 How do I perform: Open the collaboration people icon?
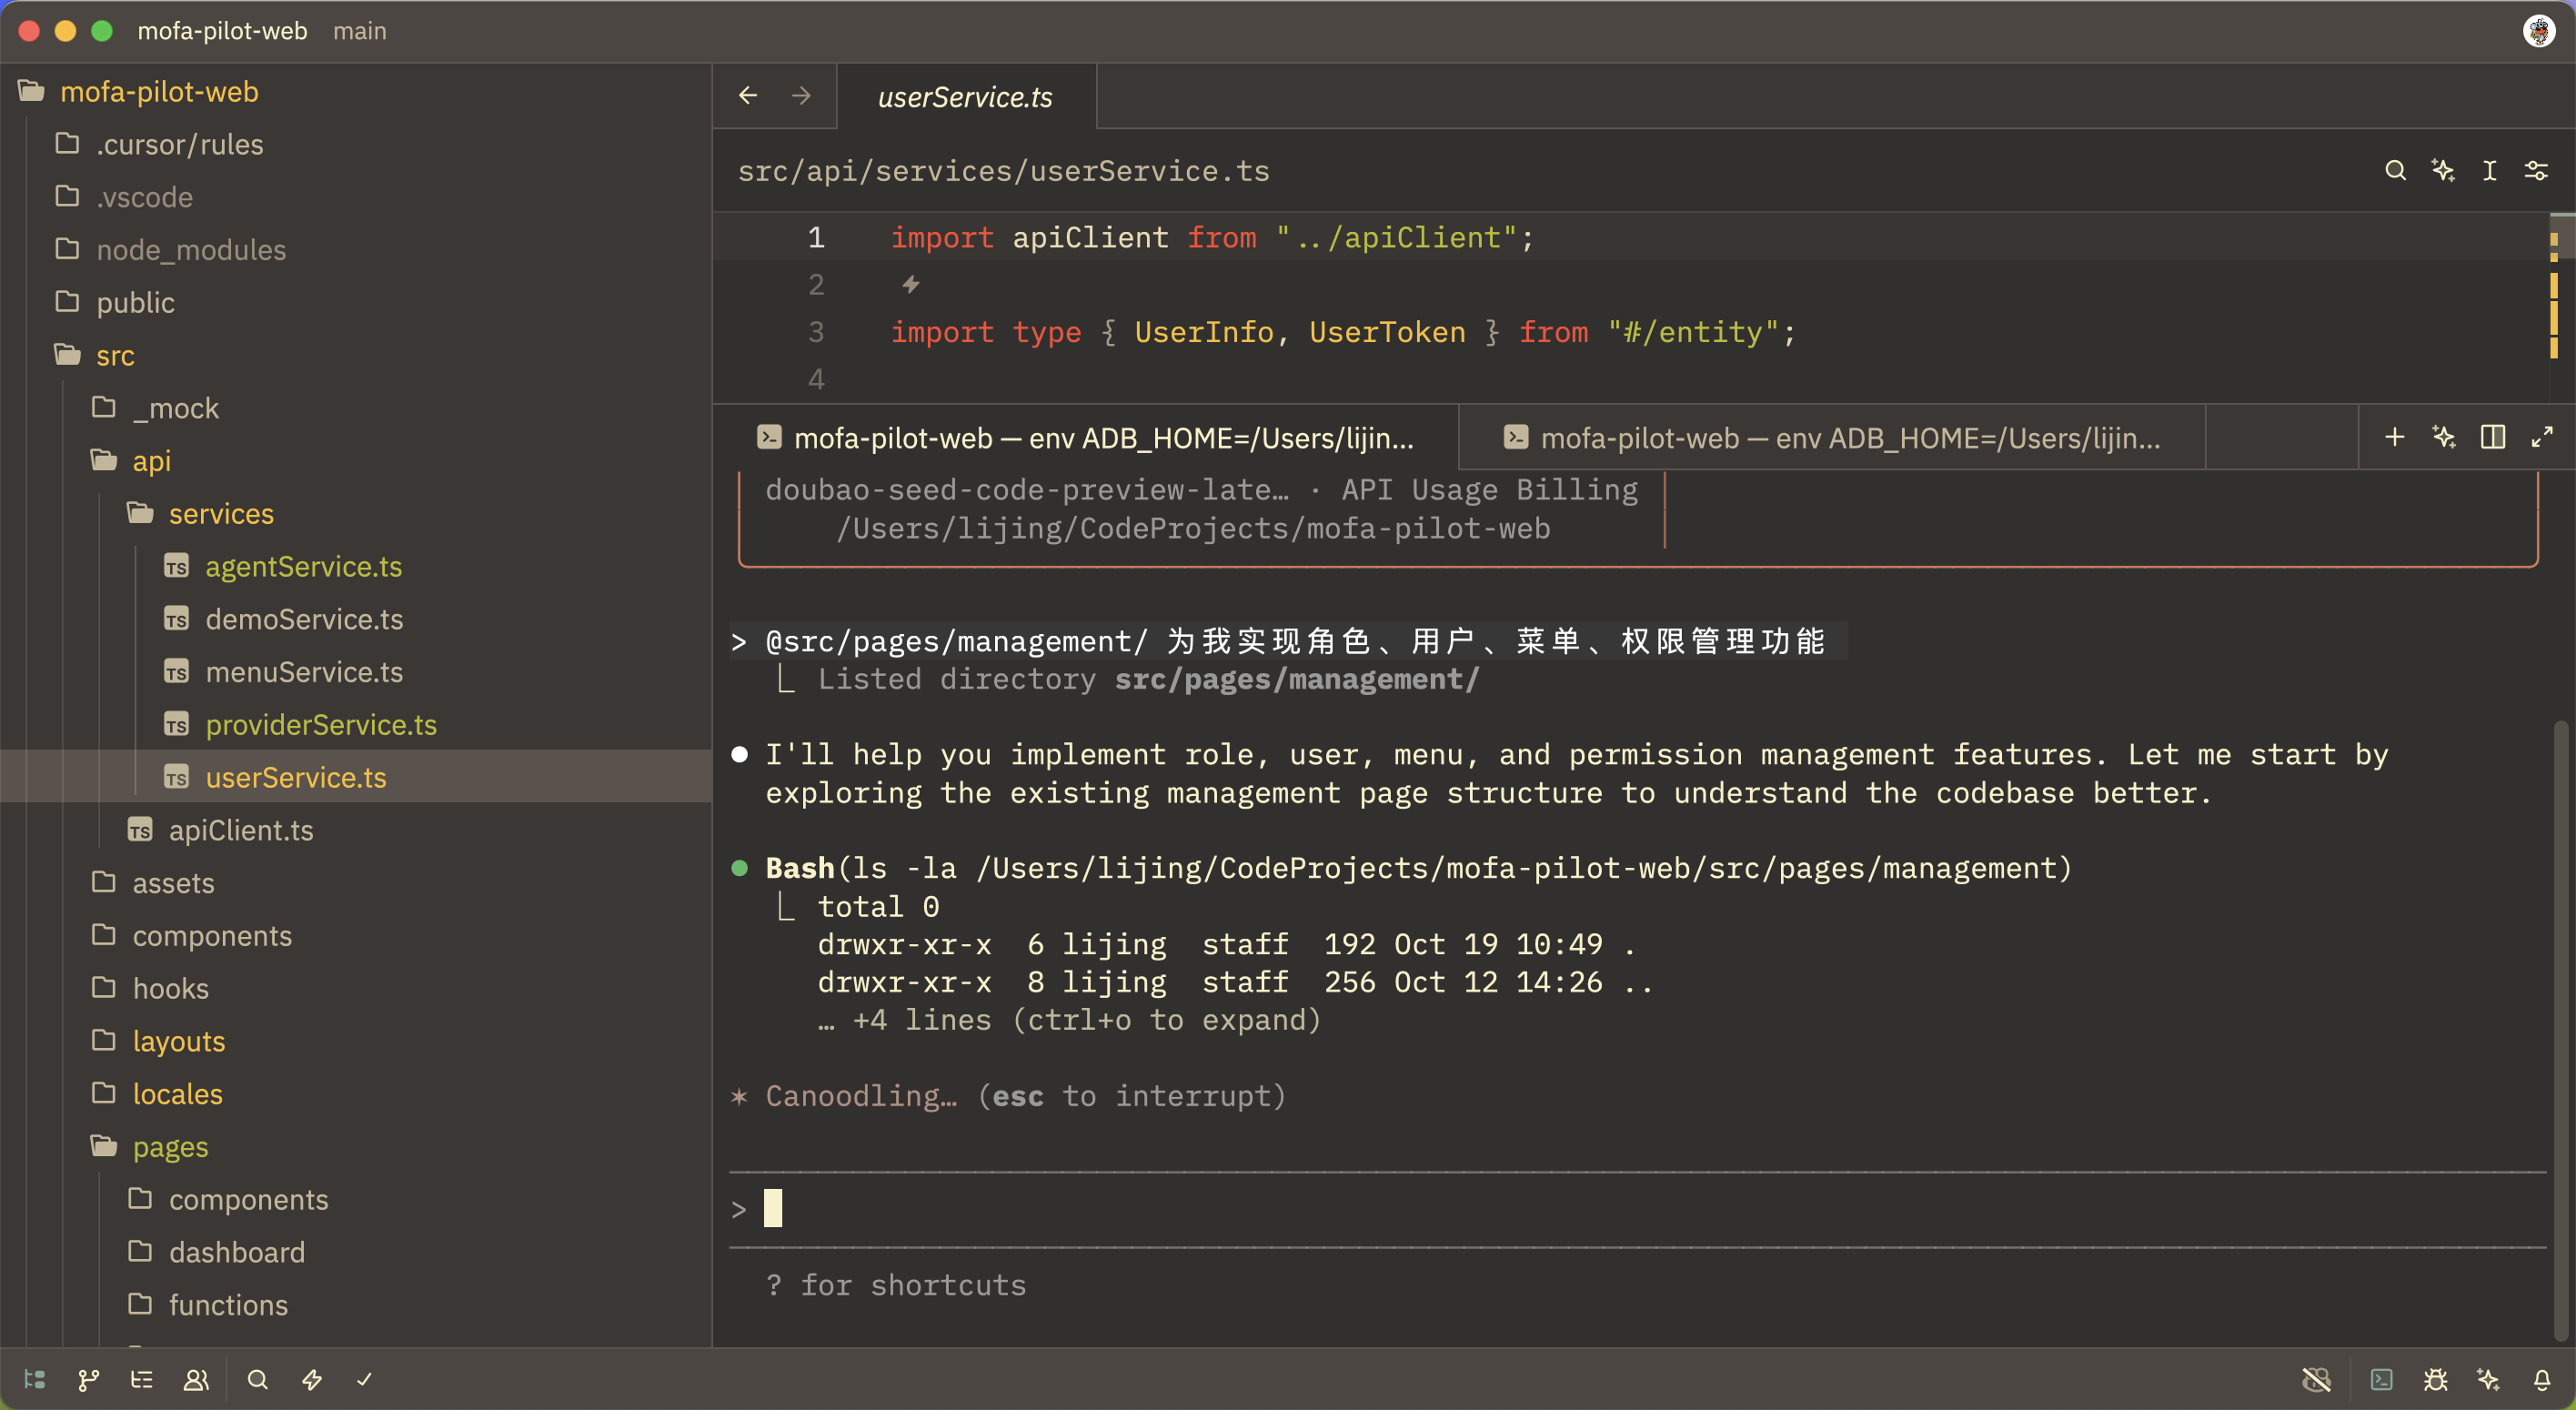click(x=196, y=1380)
